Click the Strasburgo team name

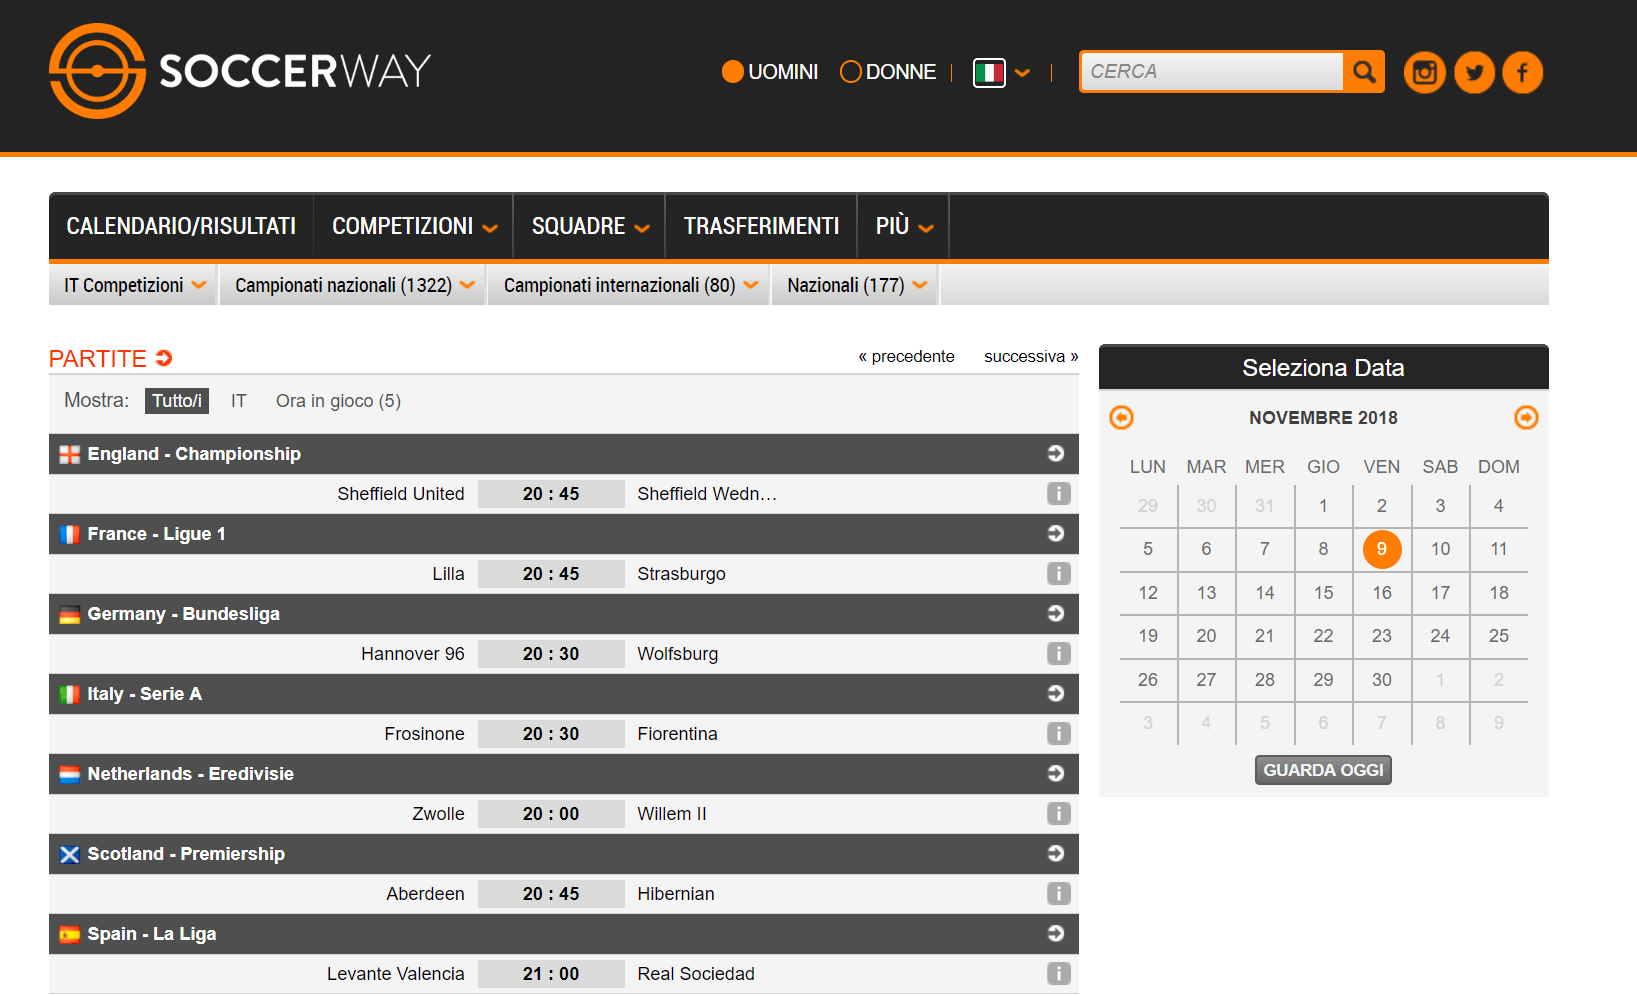click(x=681, y=573)
